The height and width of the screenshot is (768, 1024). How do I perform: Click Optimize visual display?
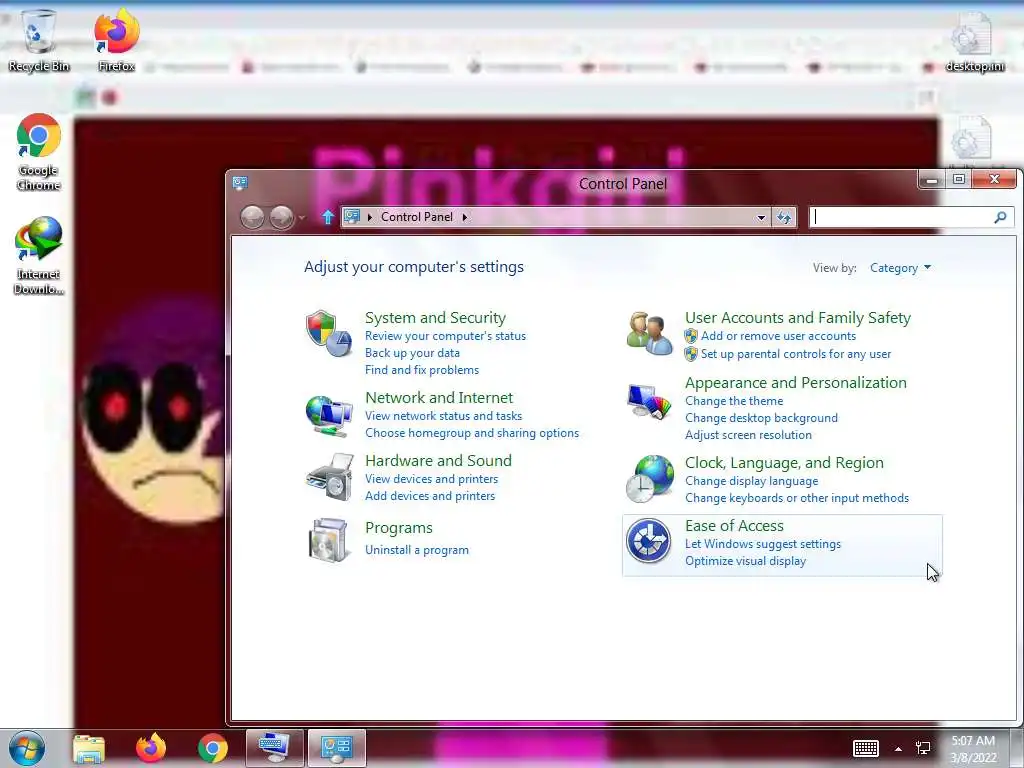[745, 561]
